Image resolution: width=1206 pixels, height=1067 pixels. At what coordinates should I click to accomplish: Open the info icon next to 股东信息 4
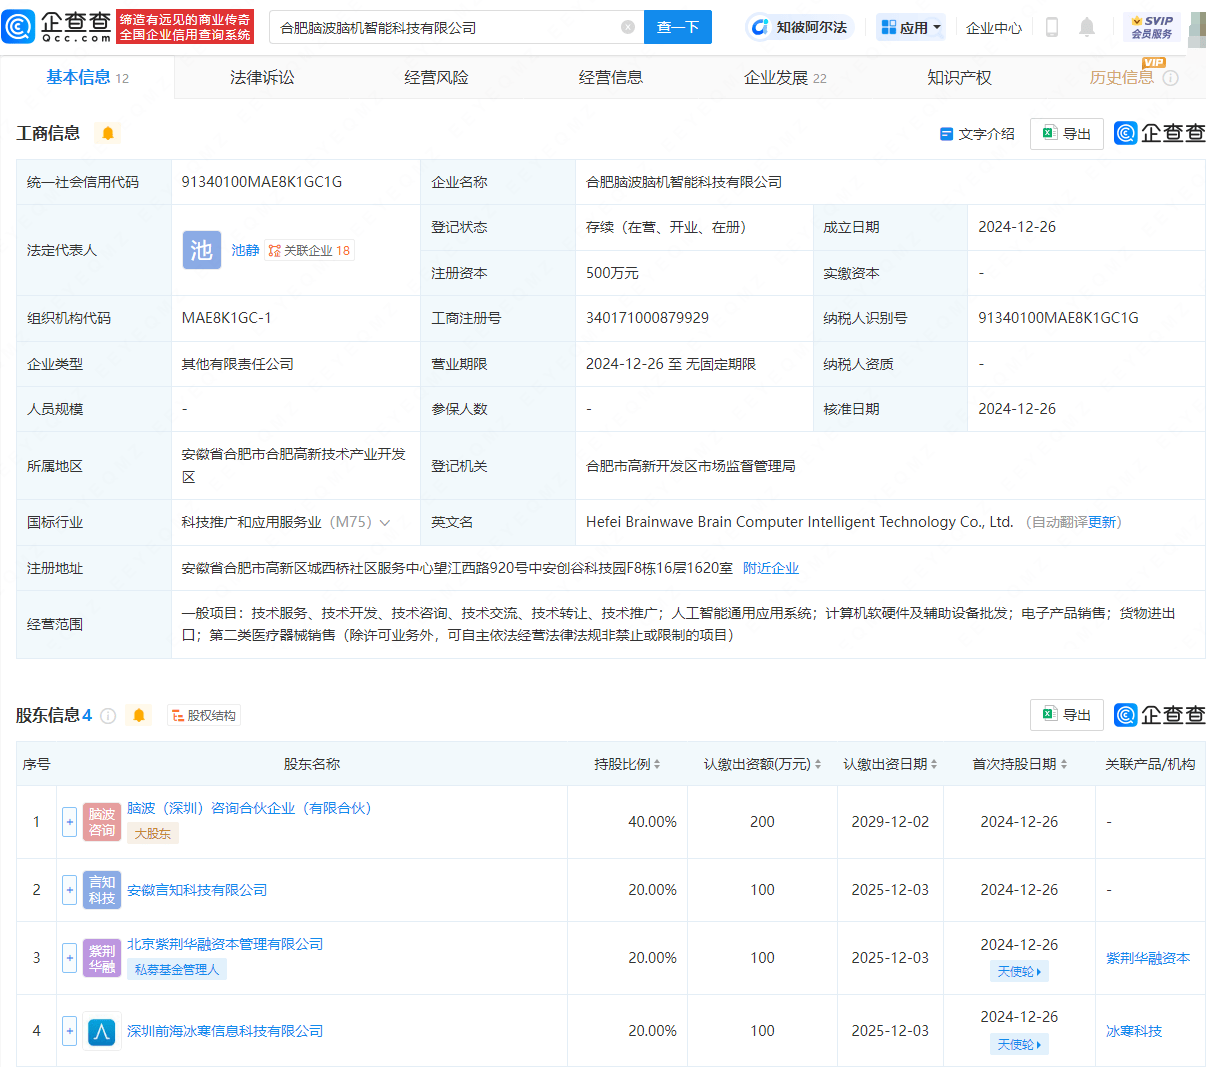[108, 715]
